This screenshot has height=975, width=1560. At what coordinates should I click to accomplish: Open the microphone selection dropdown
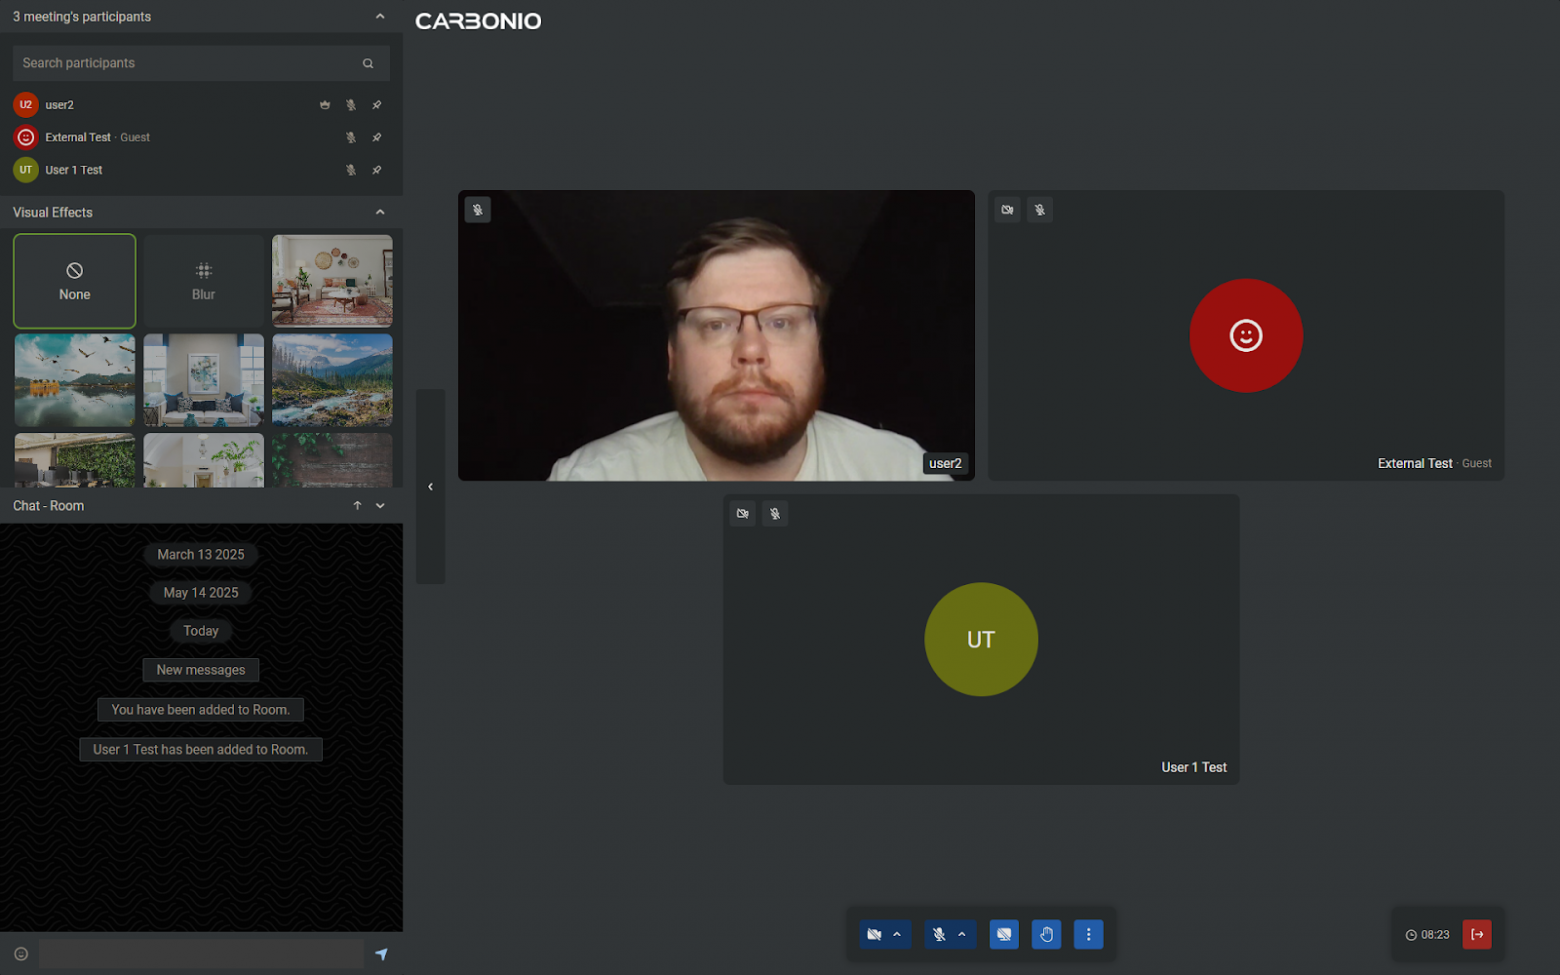coord(962,934)
